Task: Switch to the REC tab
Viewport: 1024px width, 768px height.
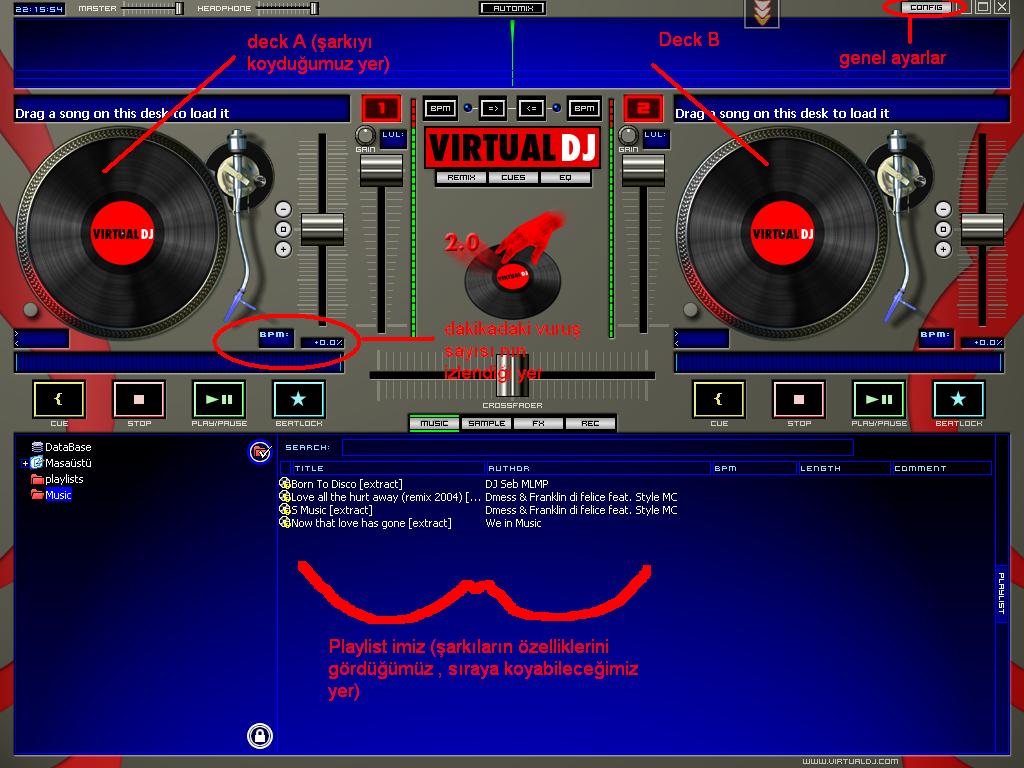Action: coord(590,423)
